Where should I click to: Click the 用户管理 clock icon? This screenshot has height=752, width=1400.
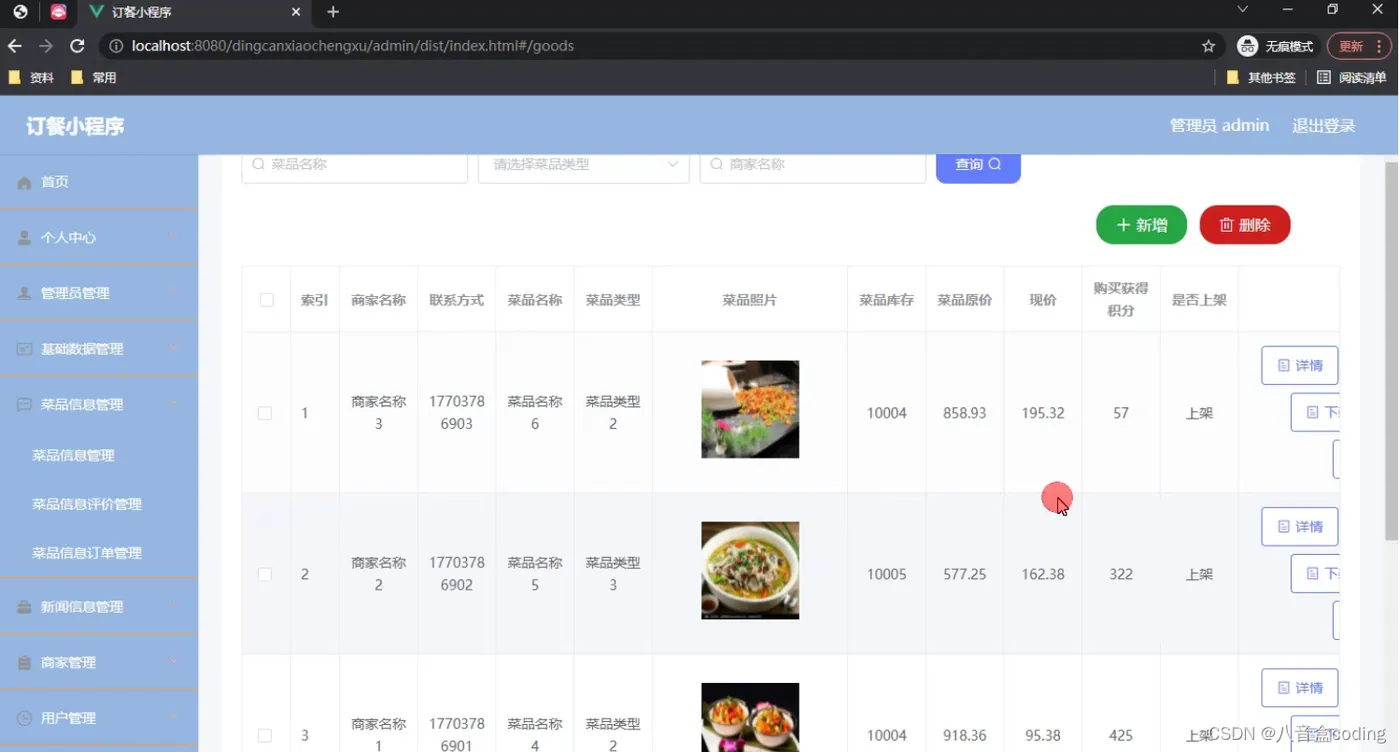tap(24, 718)
